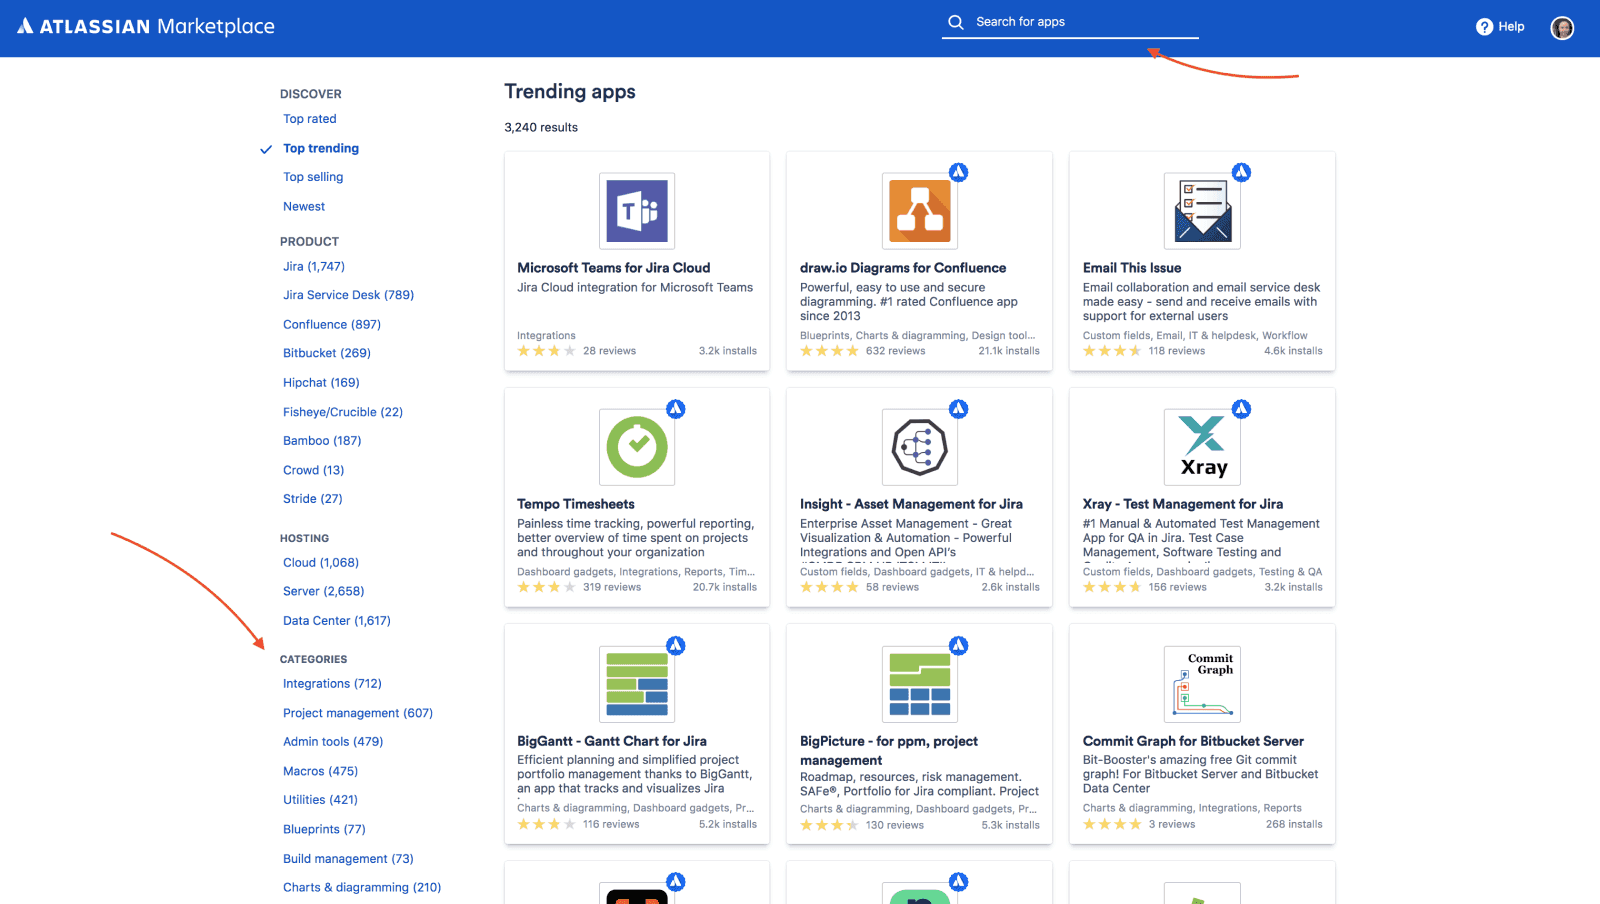Click the 319 reviews text on Tempo card
1600x904 pixels.
point(612,587)
